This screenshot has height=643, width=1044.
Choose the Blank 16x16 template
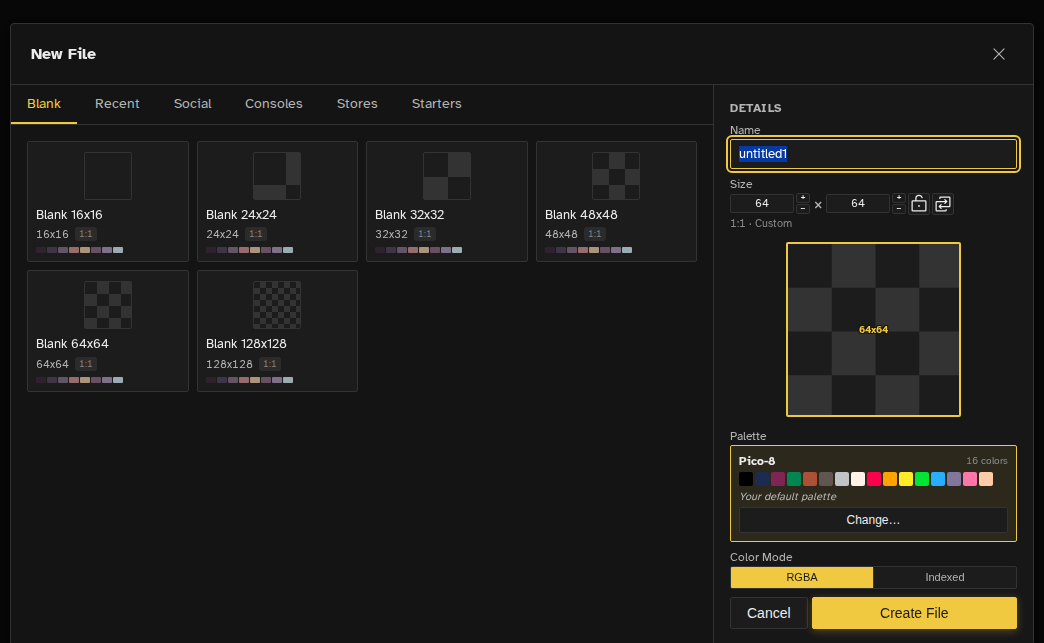click(108, 201)
